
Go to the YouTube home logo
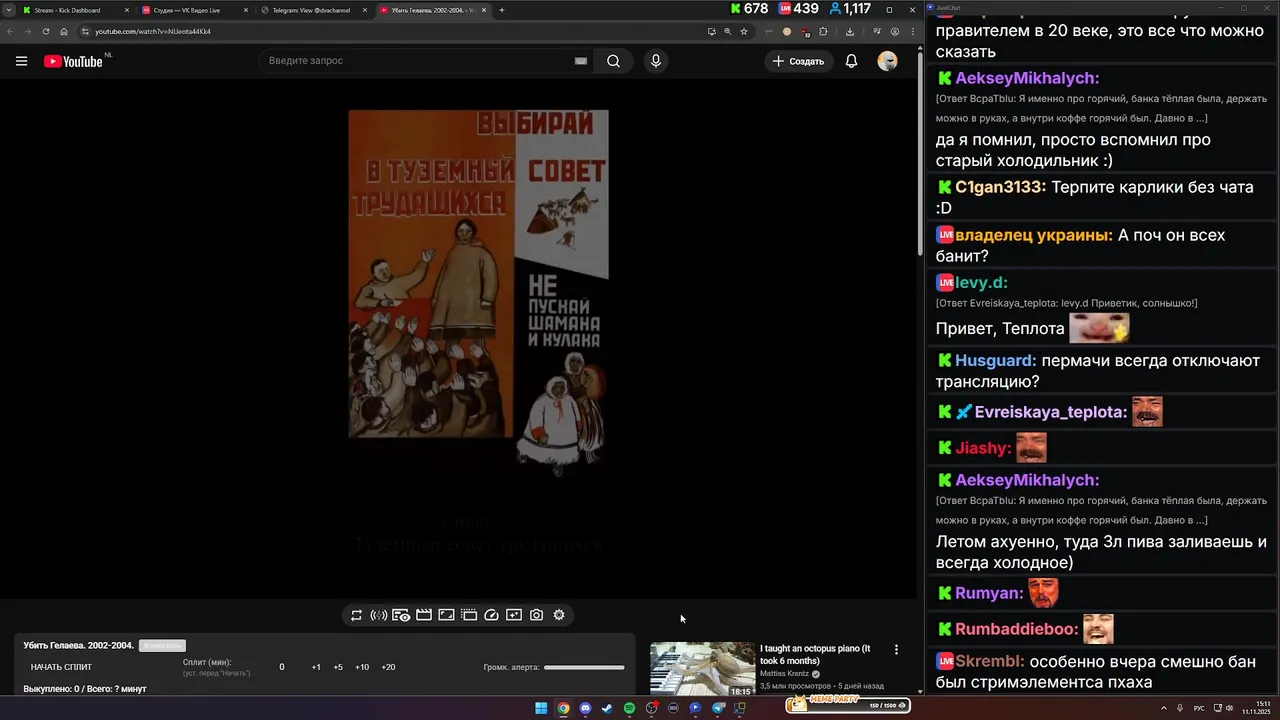73,61
